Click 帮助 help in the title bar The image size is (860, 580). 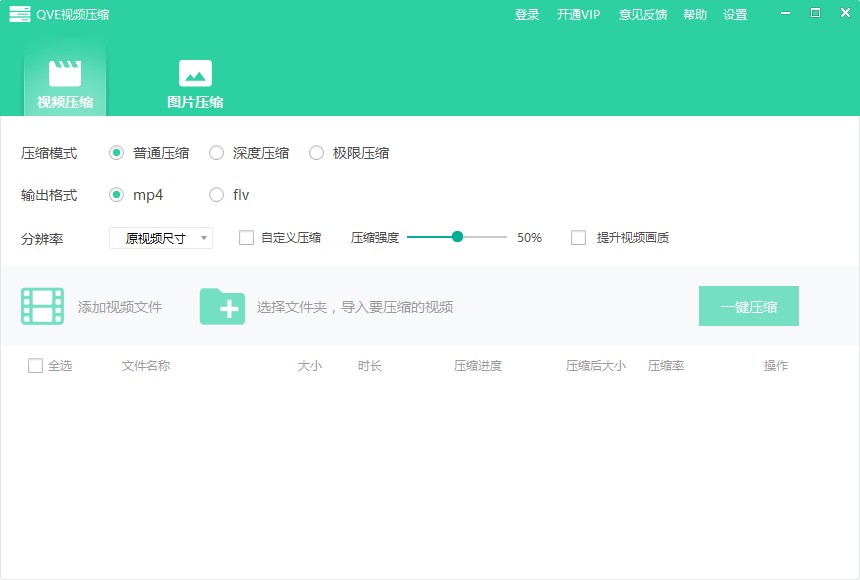(694, 14)
